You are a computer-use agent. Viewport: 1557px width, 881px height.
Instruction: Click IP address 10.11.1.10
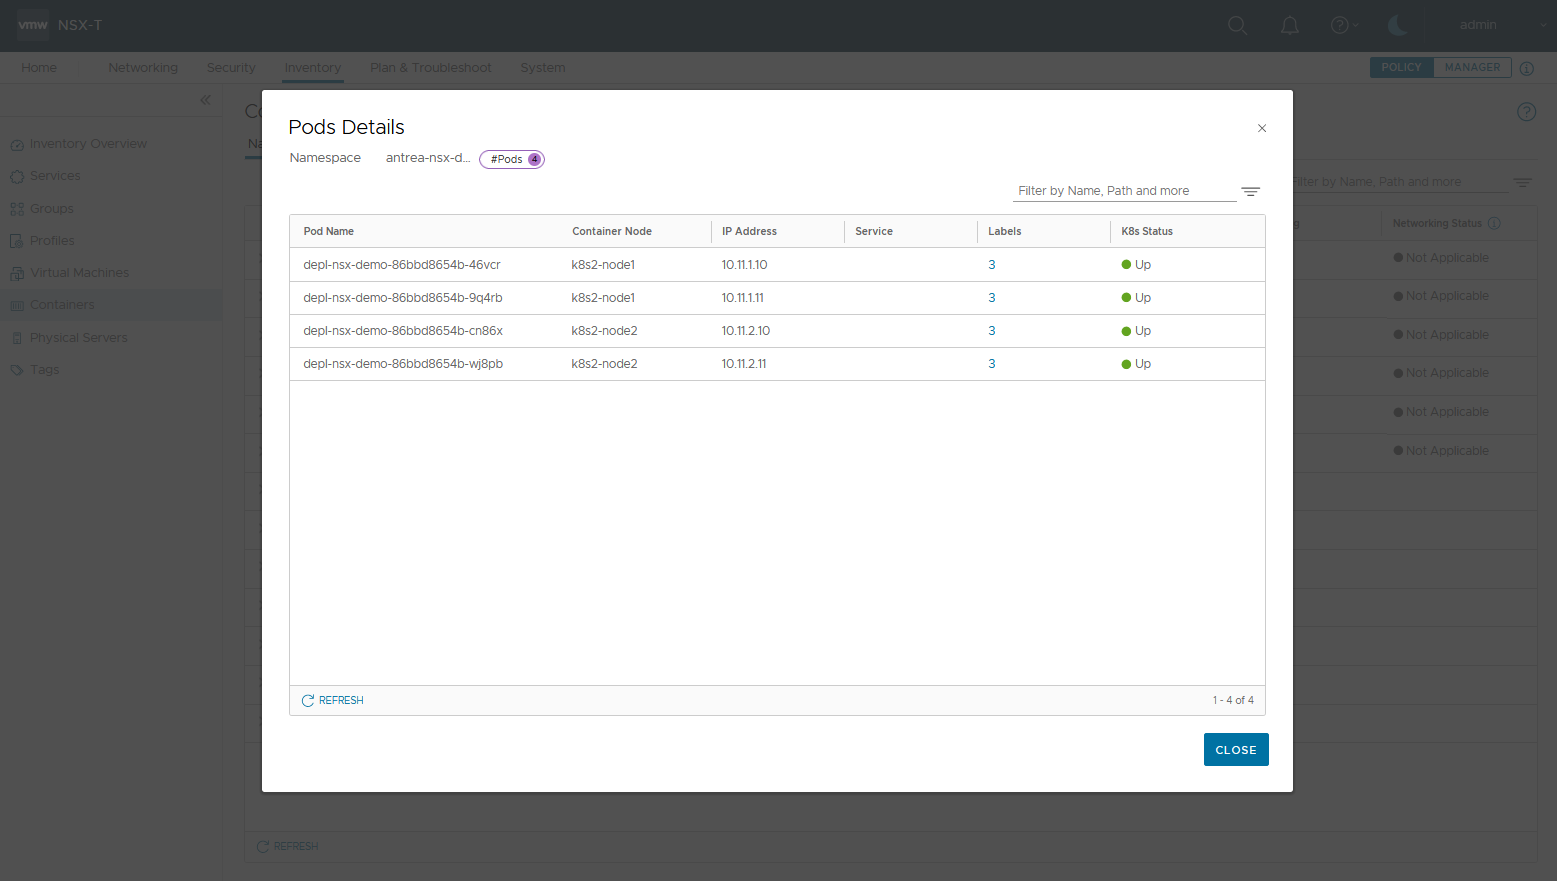pyautogui.click(x=745, y=265)
